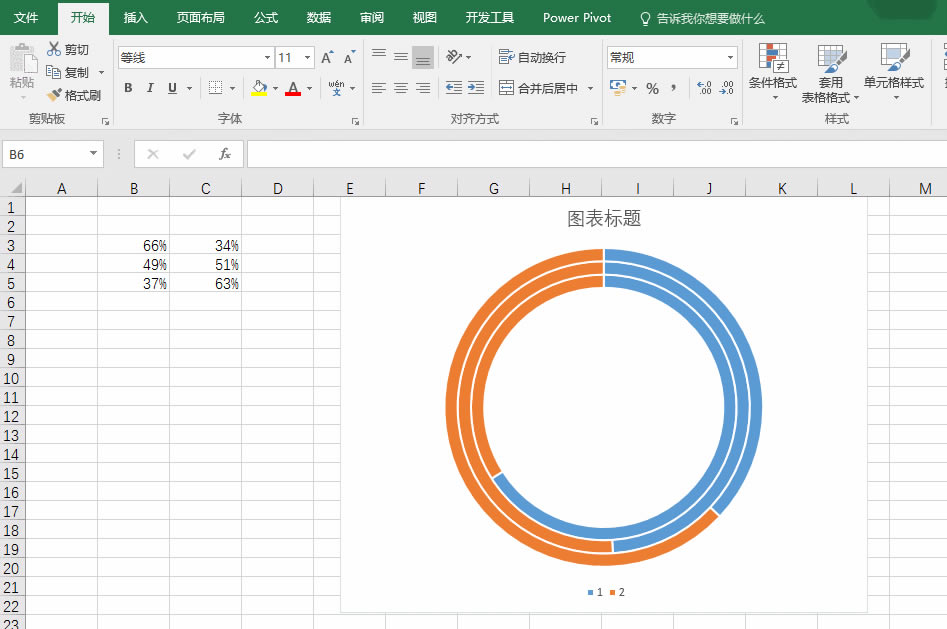The width and height of the screenshot is (947, 629).
Task: Center cell text horizontally
Action: [x=401, y=88]
